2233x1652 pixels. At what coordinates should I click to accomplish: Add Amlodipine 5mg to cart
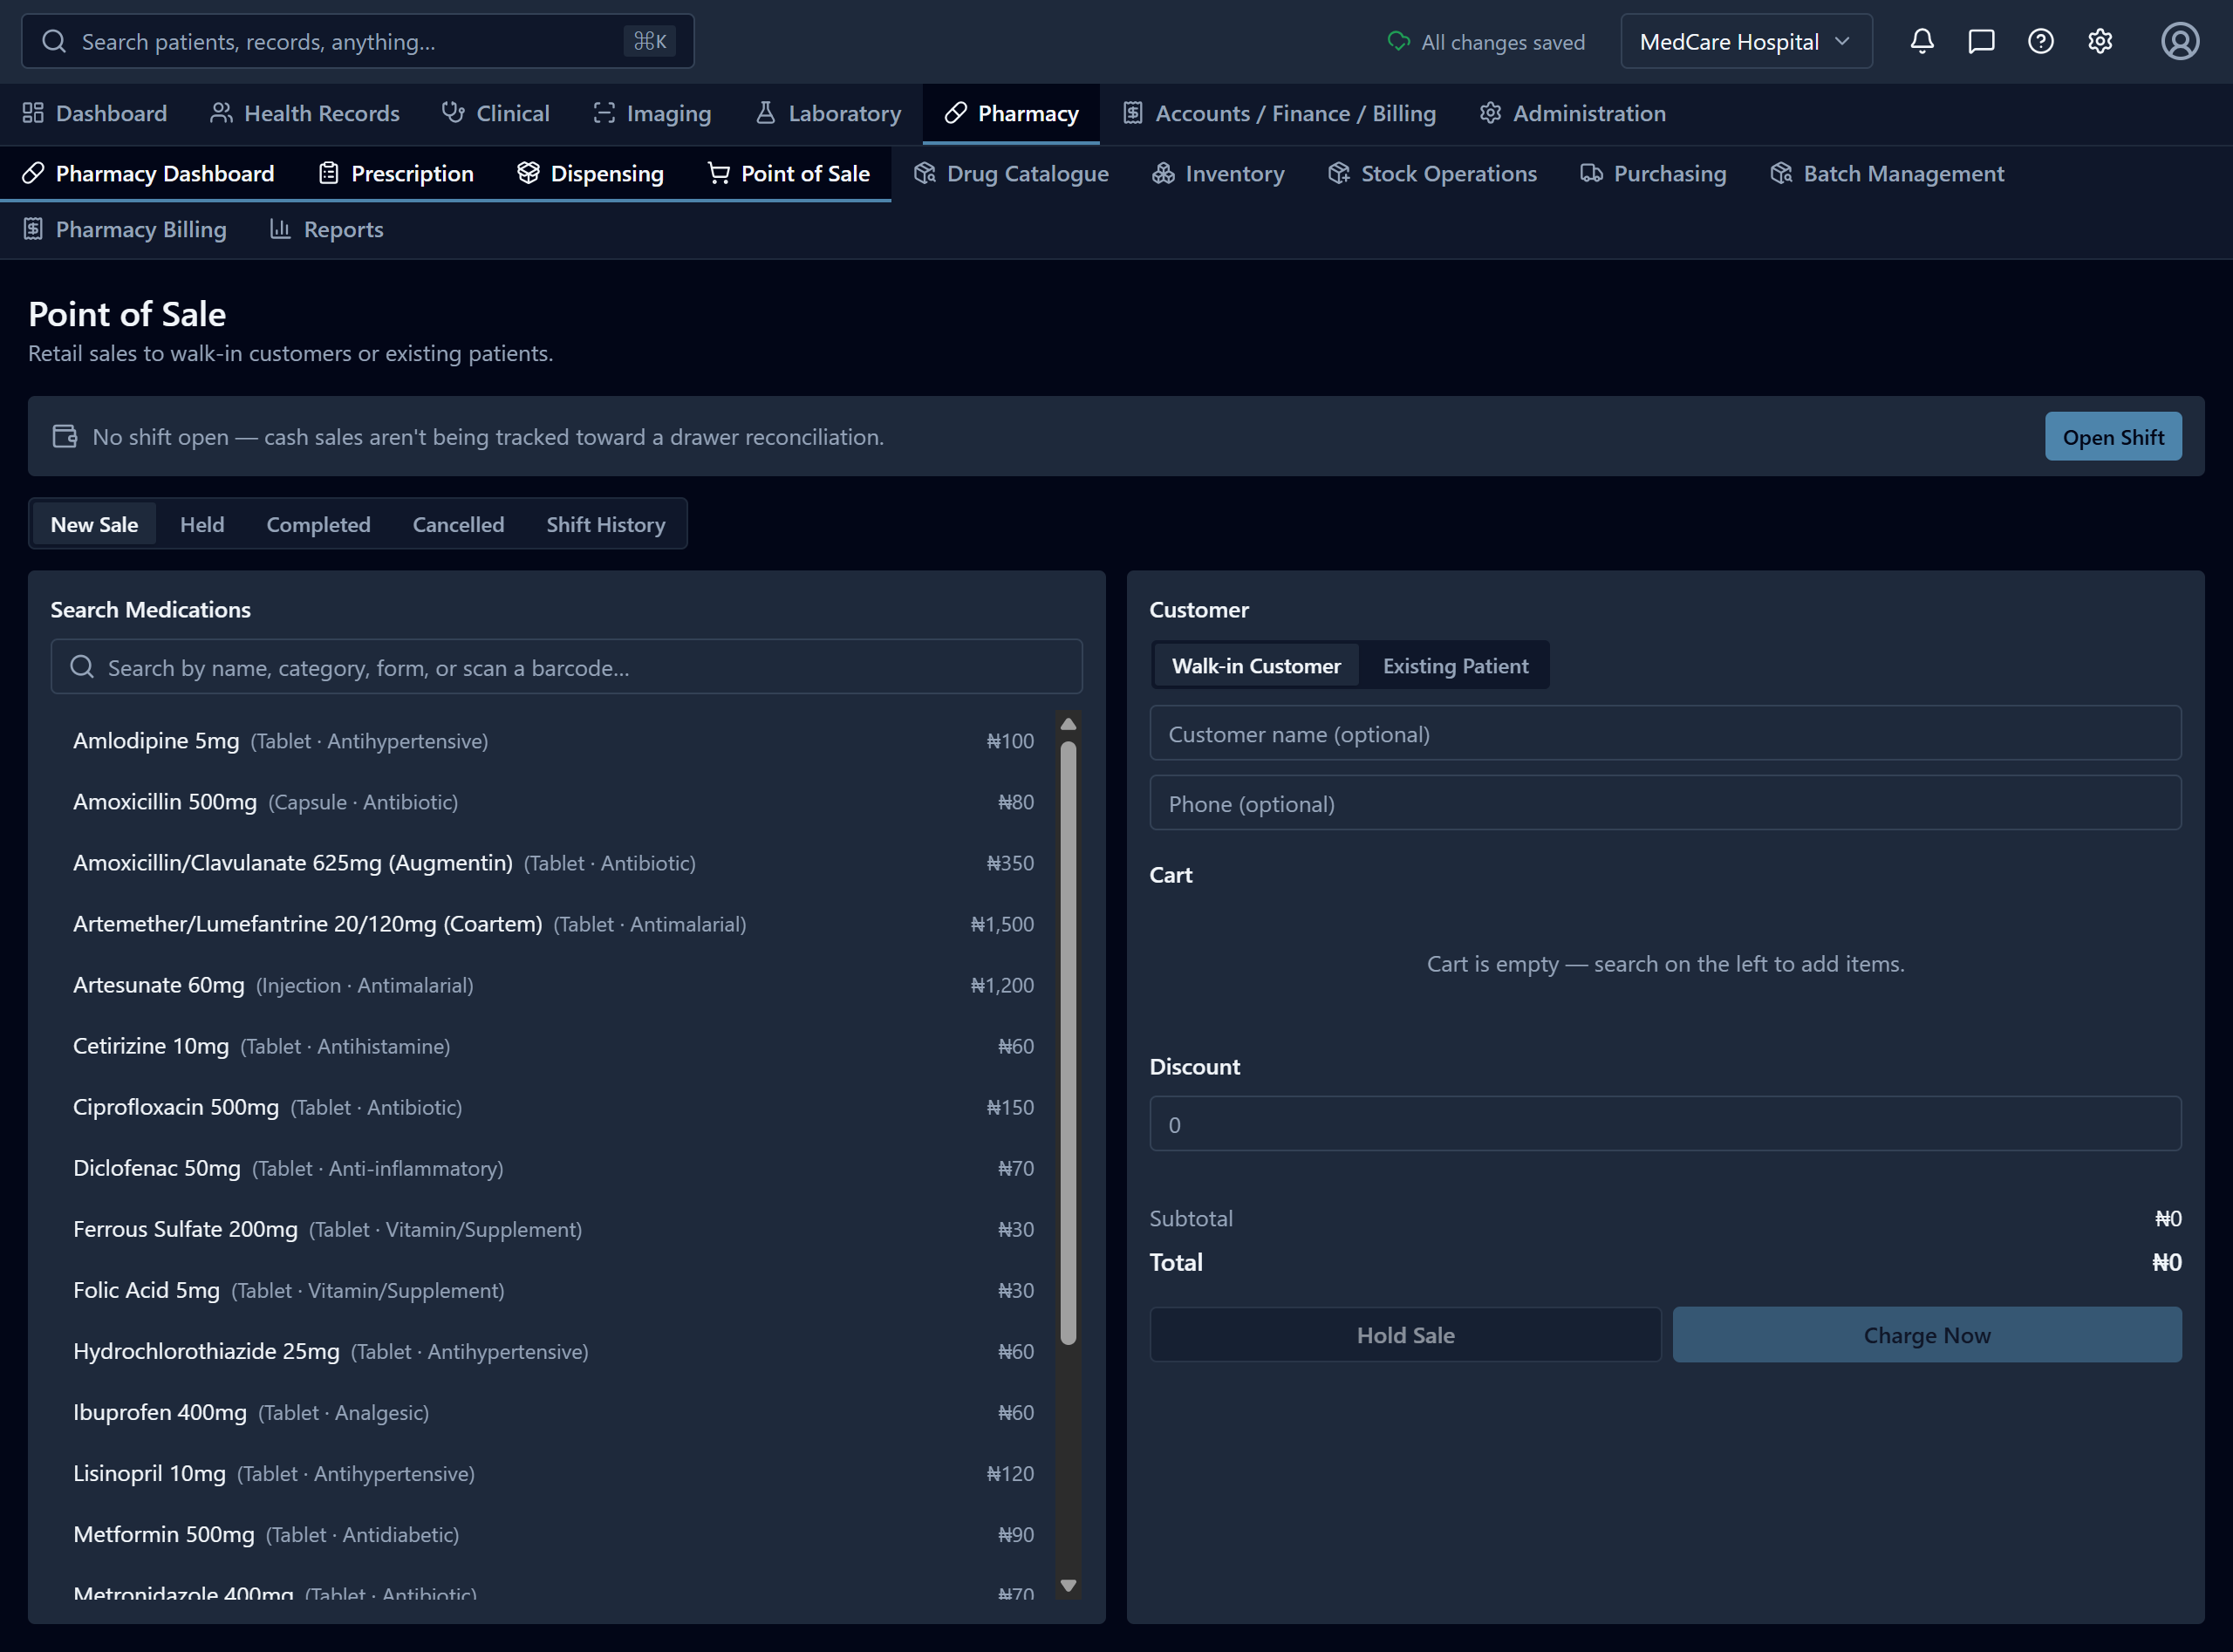click(553, 740)
